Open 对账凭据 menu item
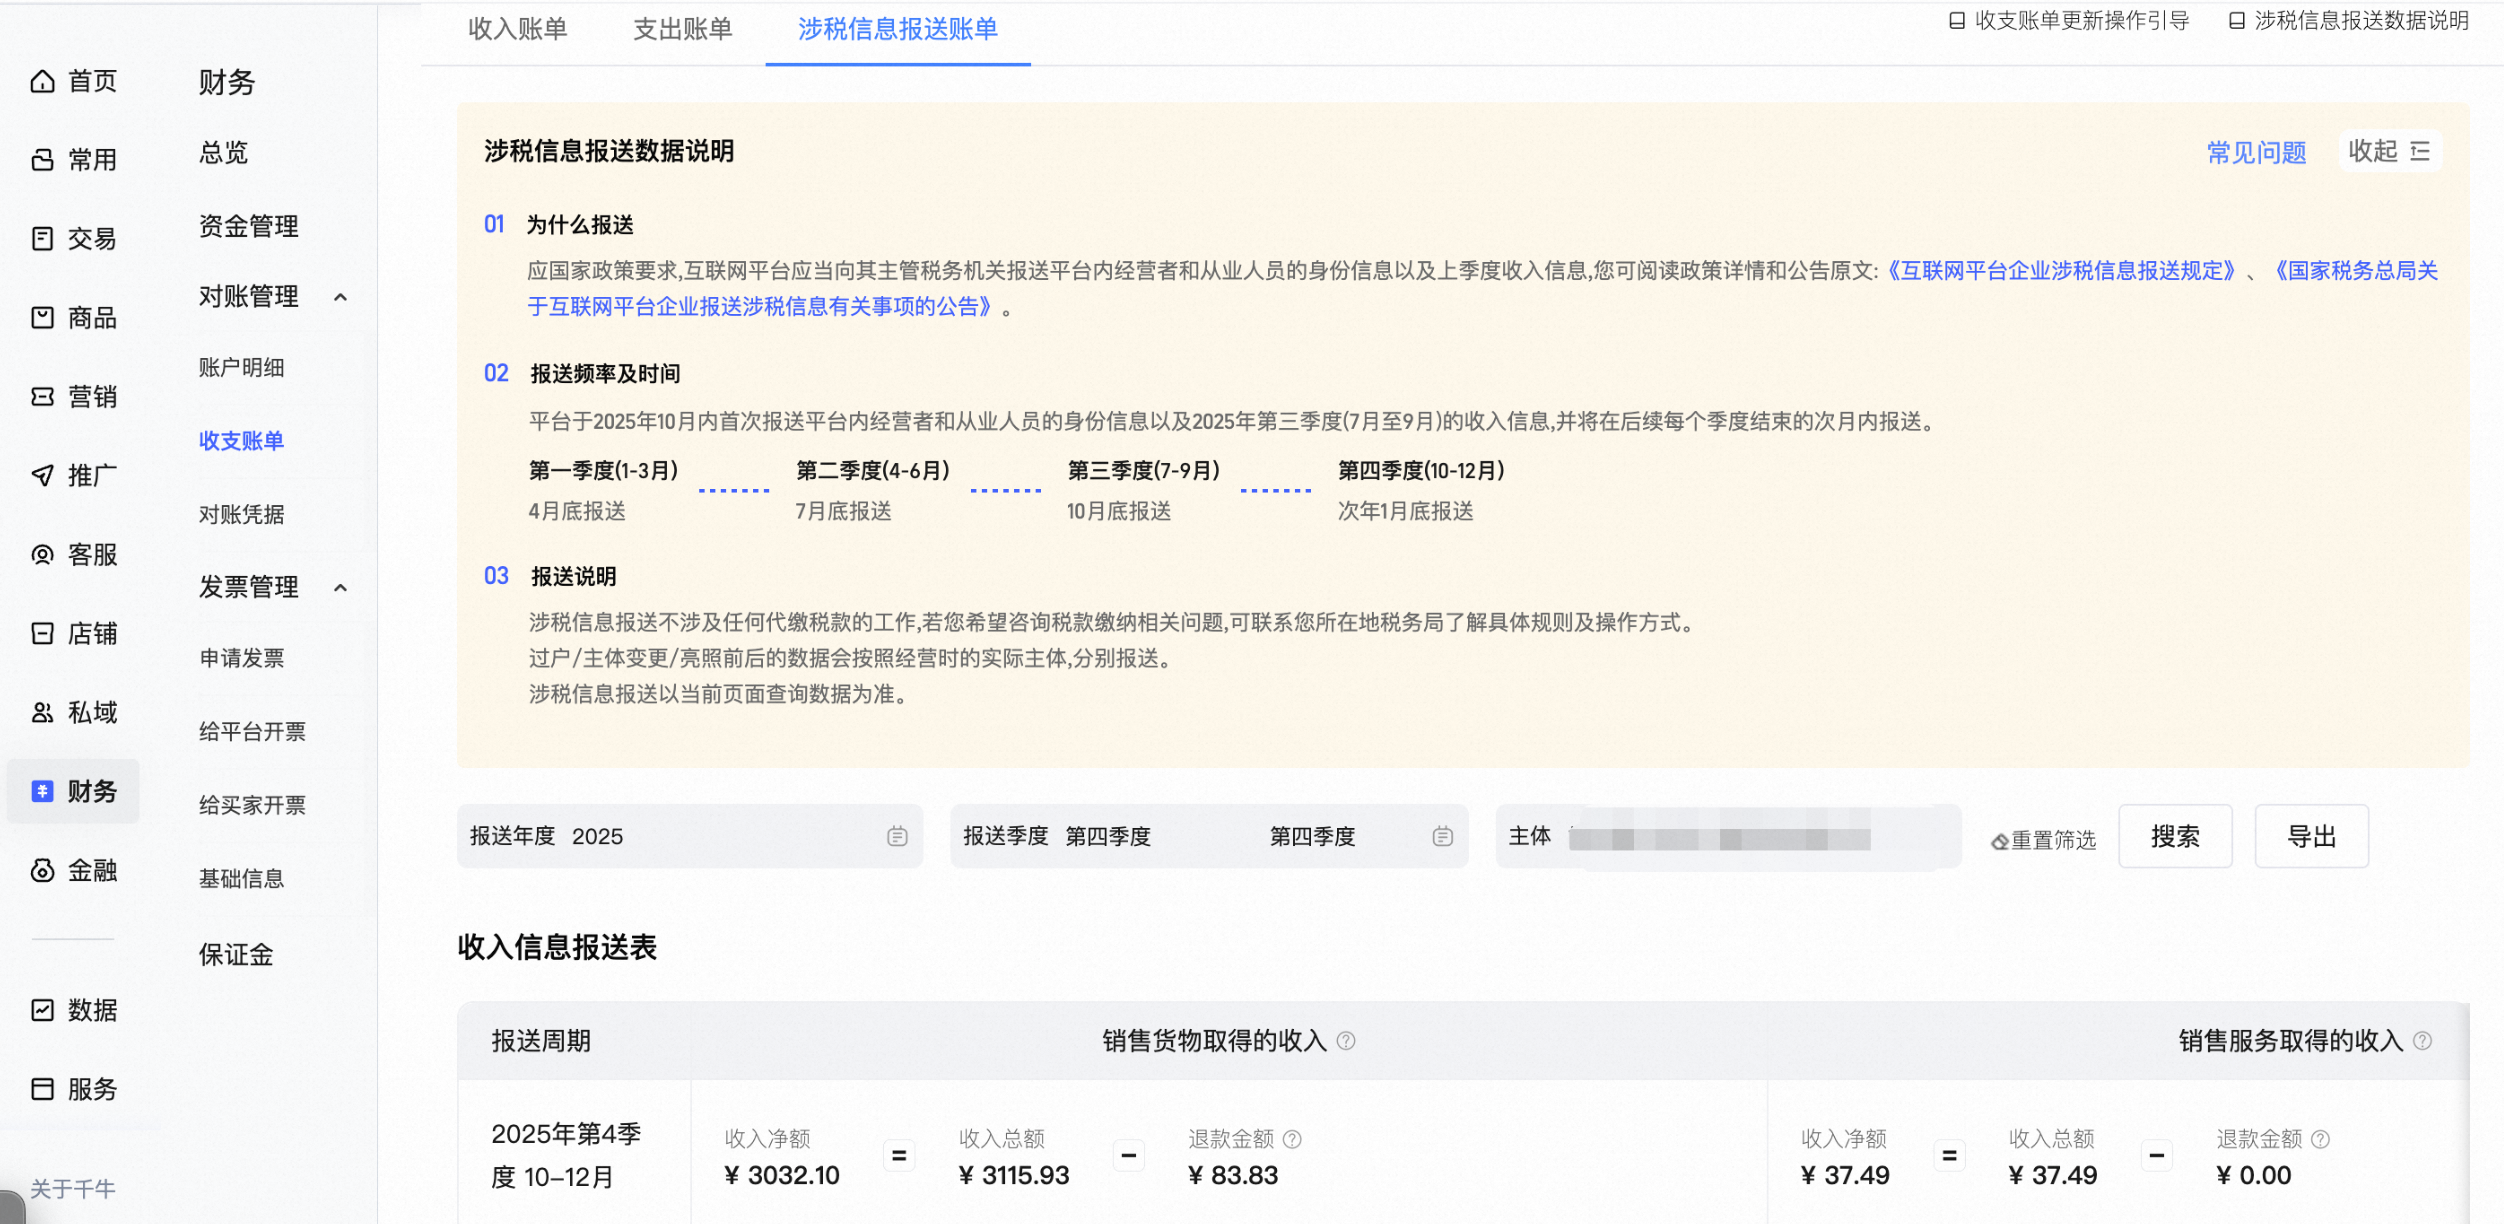 (x=241, y=514)
